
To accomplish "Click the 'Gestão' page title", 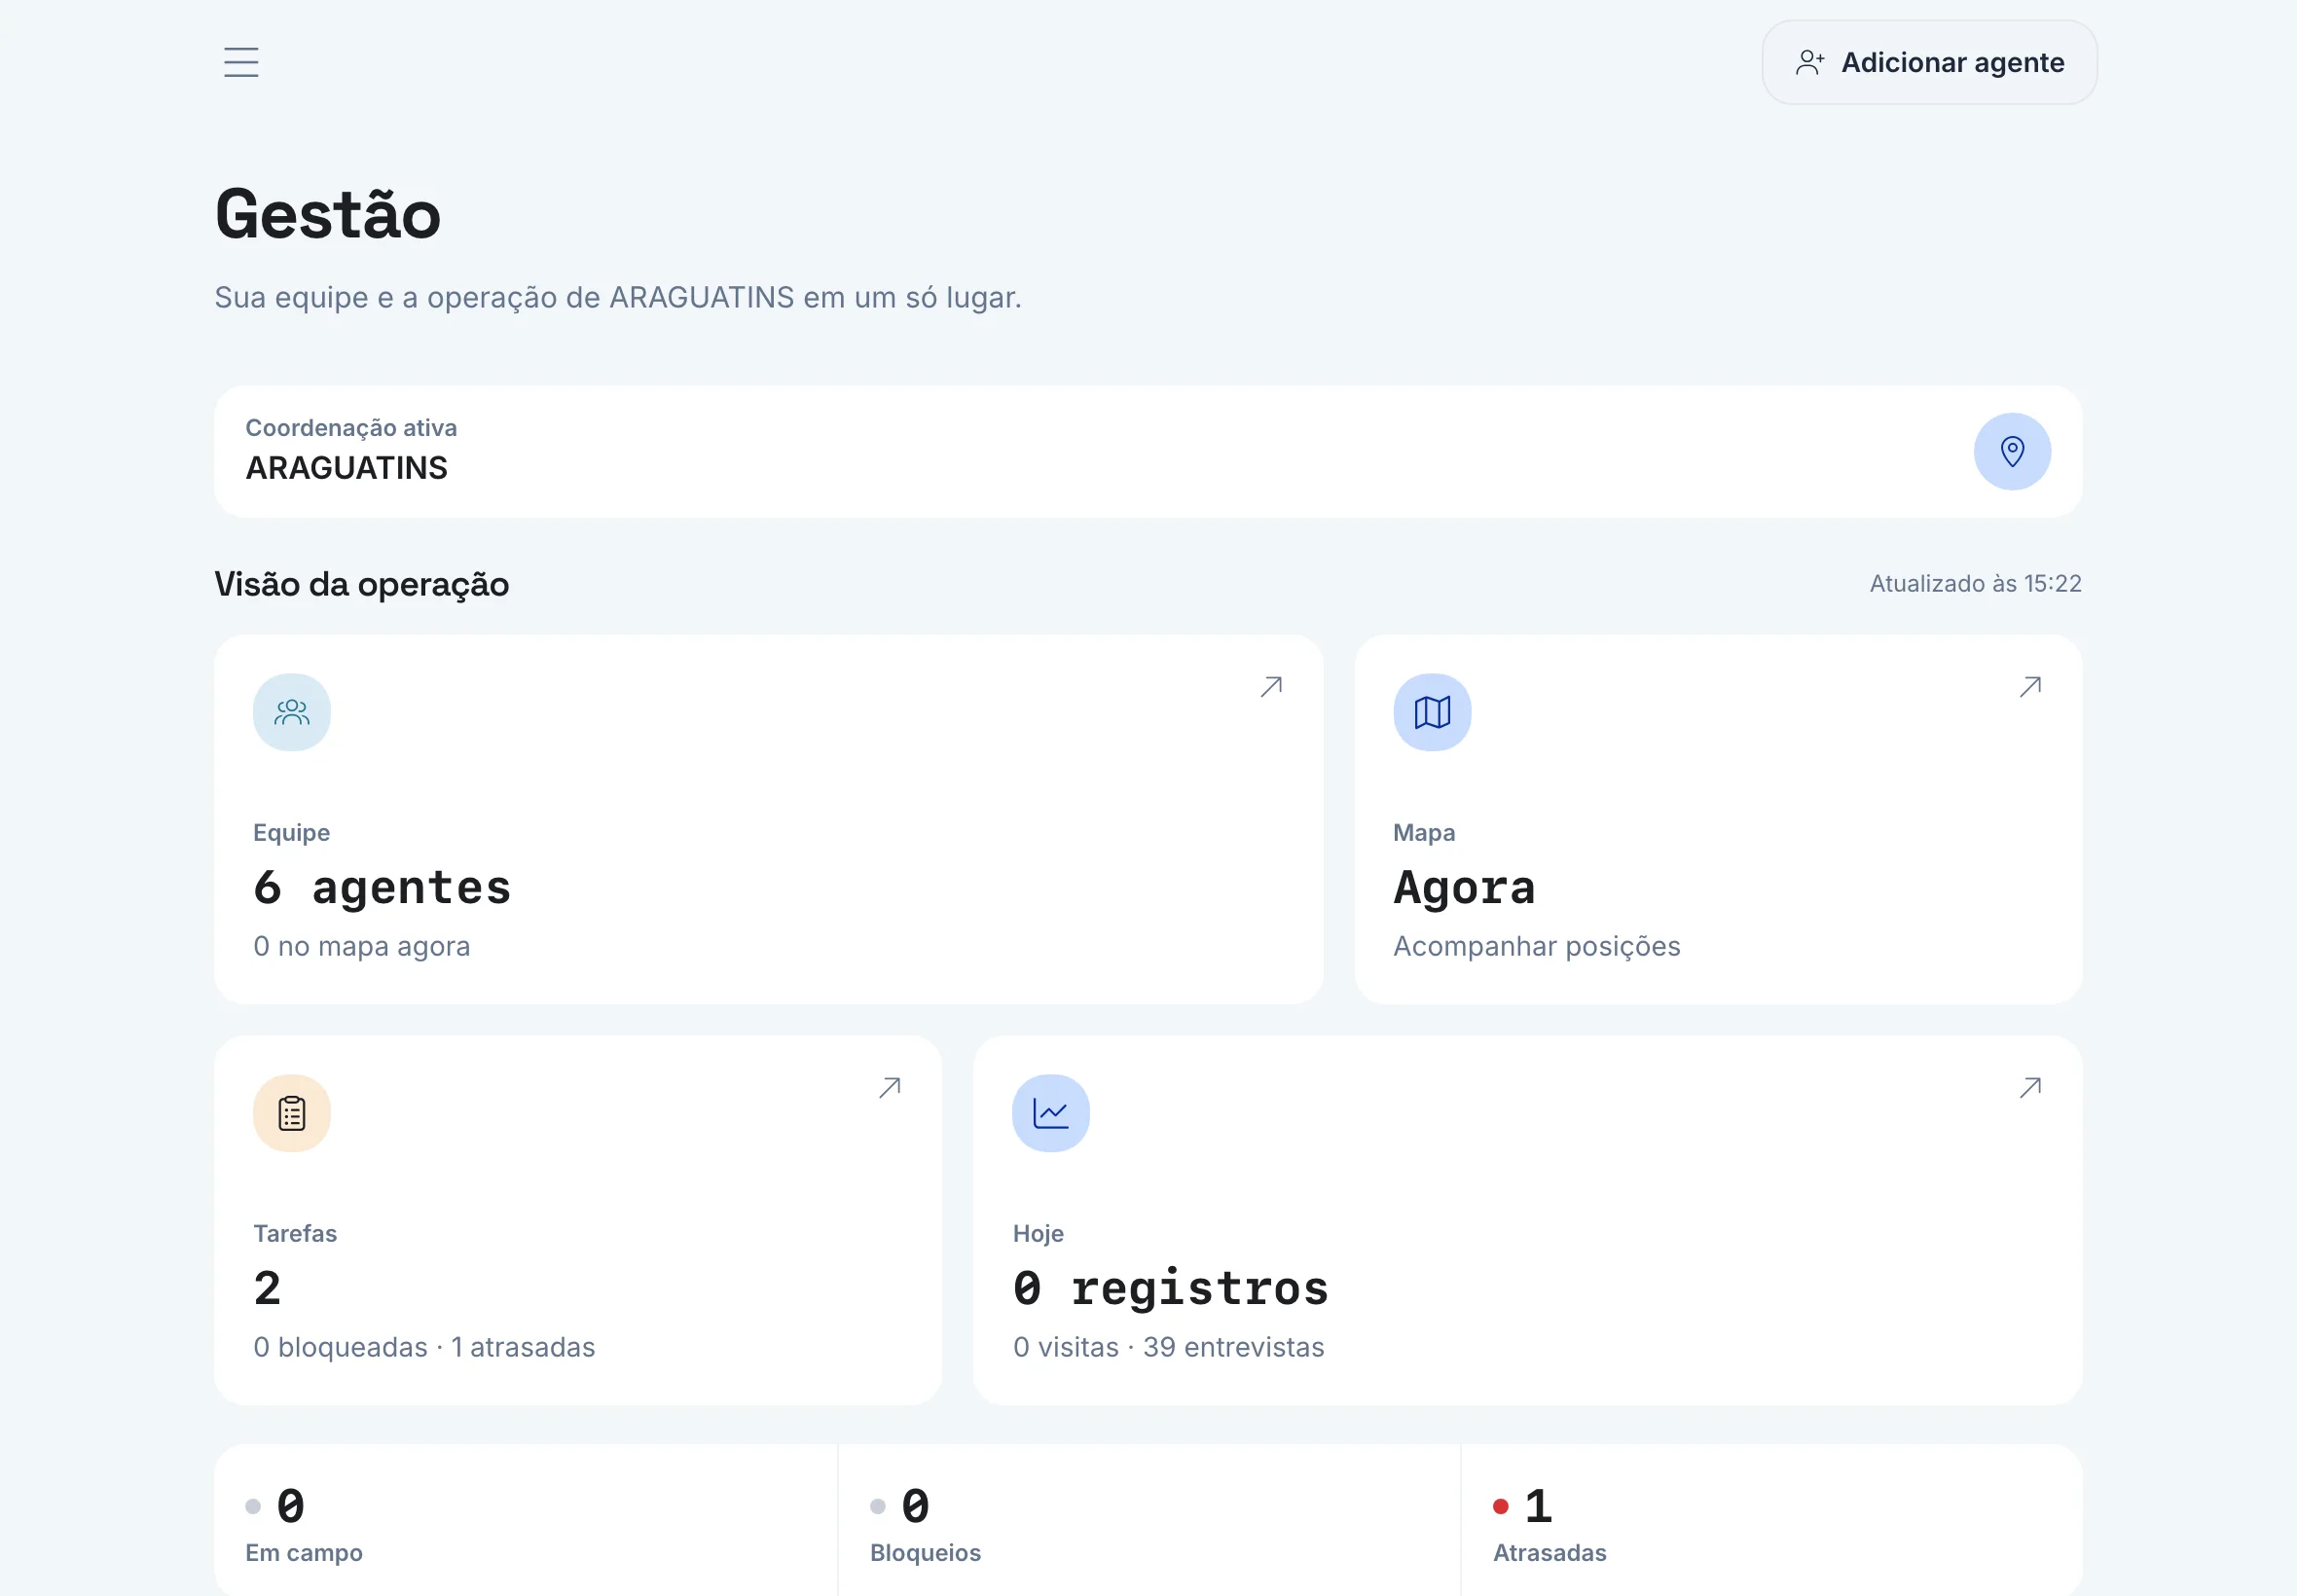I will coord(328,214).
